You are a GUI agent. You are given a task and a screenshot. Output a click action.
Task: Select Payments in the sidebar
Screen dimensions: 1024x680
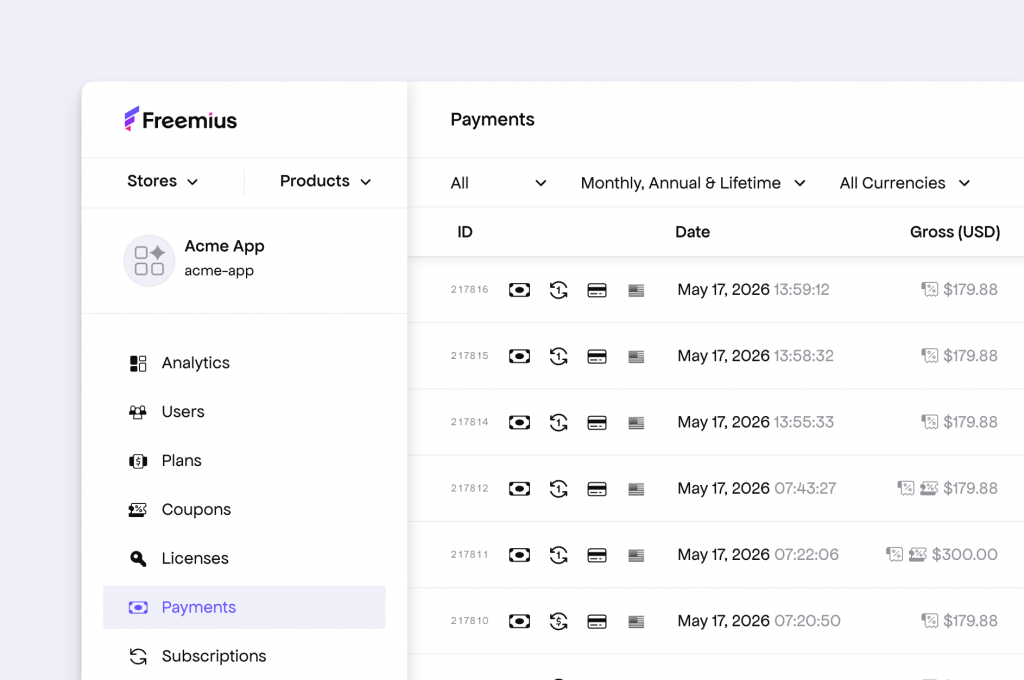[244, 607]
